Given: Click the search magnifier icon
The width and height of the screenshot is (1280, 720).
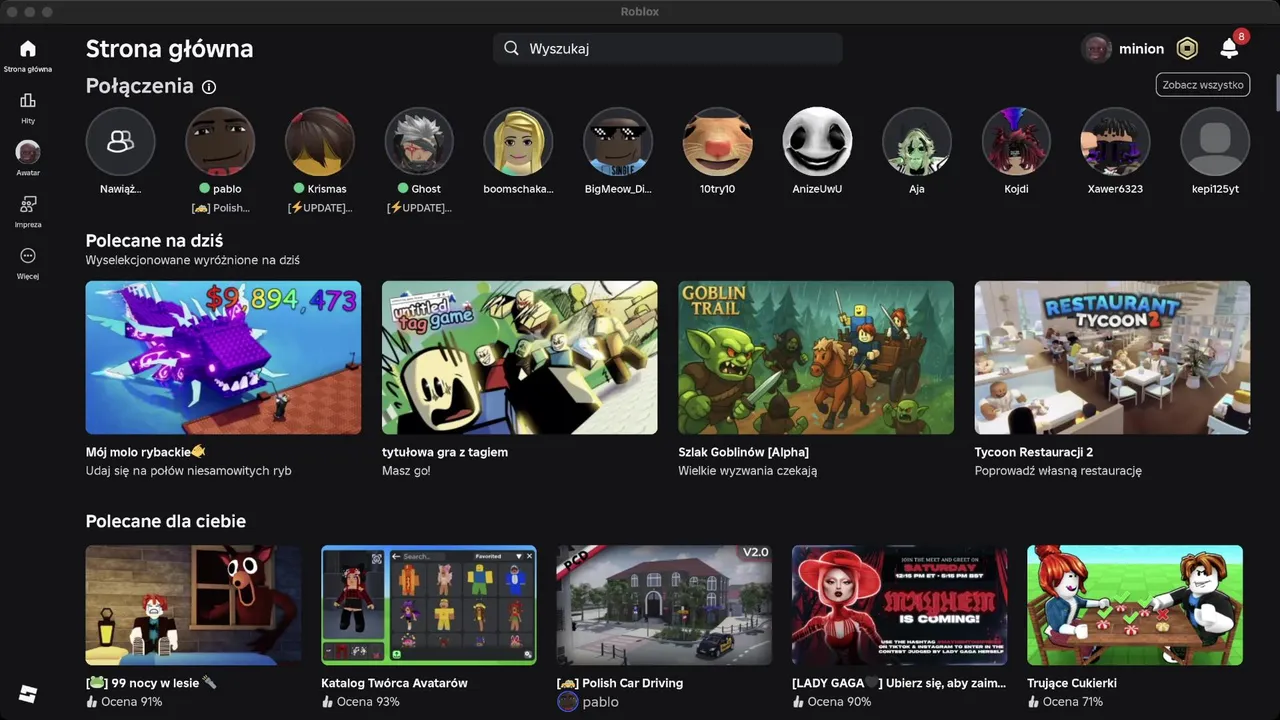Looking at the screenshot, I should pos(511,48).
